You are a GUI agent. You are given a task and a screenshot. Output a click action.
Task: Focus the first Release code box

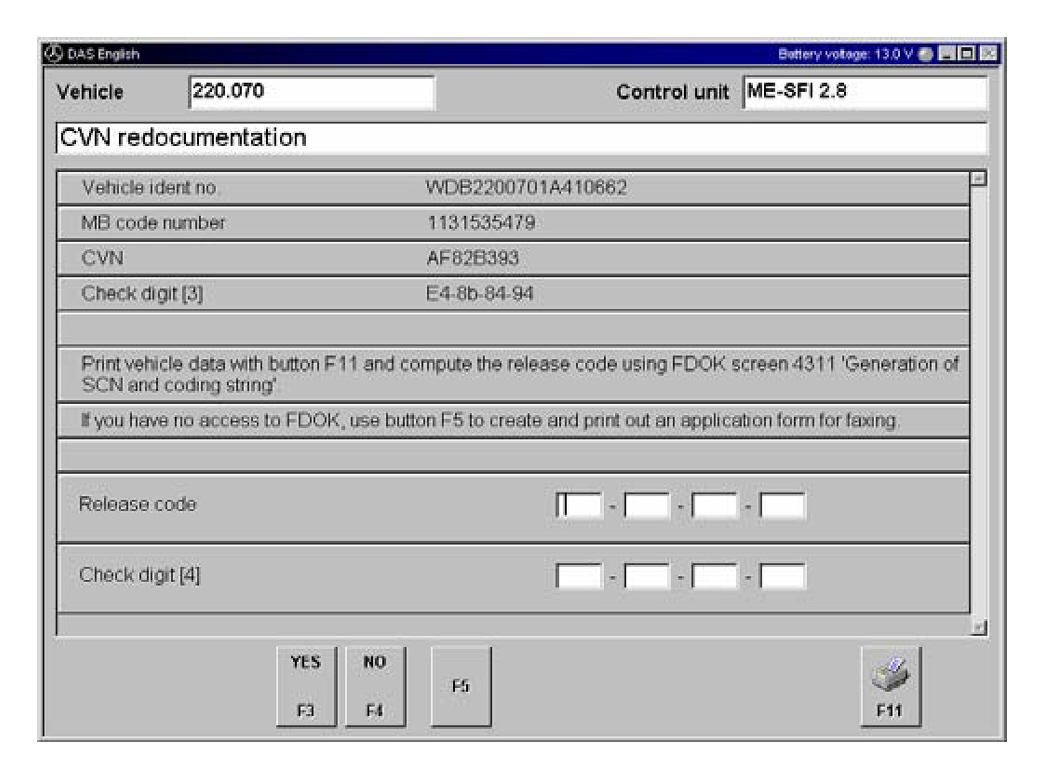coord(579,507)
